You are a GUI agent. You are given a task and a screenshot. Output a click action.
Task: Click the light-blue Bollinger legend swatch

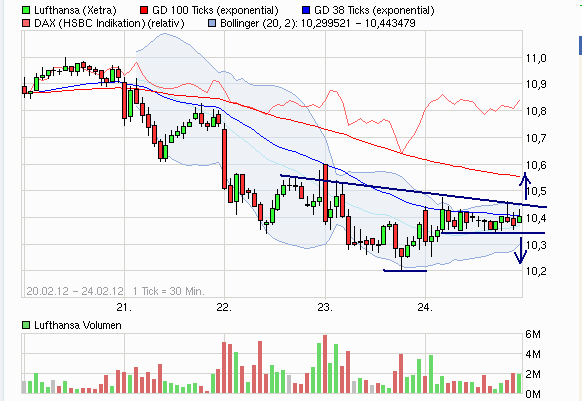(x=212, y=23)
